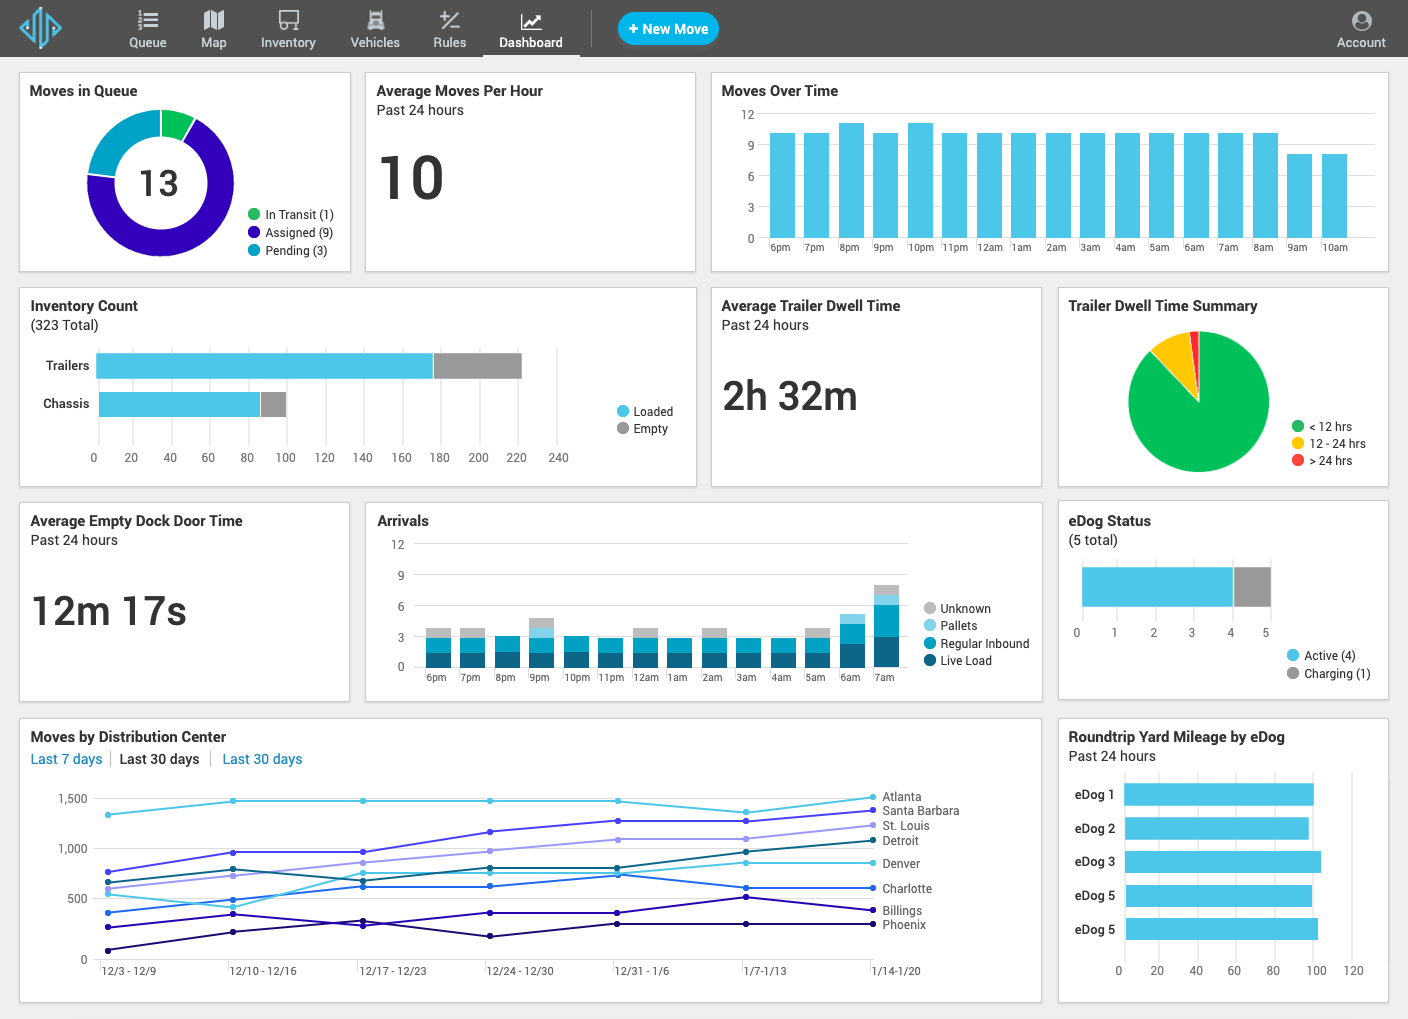Select the bold Last 30 days filter
1408x1019 pixels.
159,759
